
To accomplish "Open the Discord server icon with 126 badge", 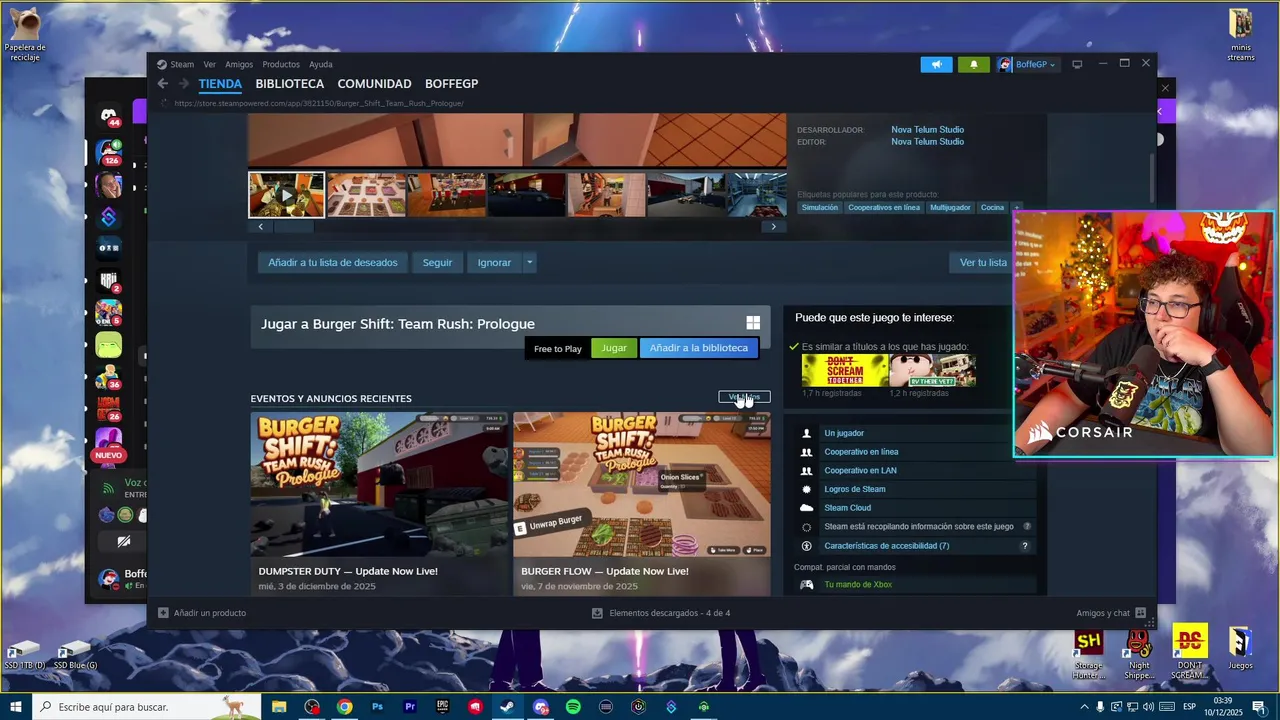I will click(x=109, y=152).
